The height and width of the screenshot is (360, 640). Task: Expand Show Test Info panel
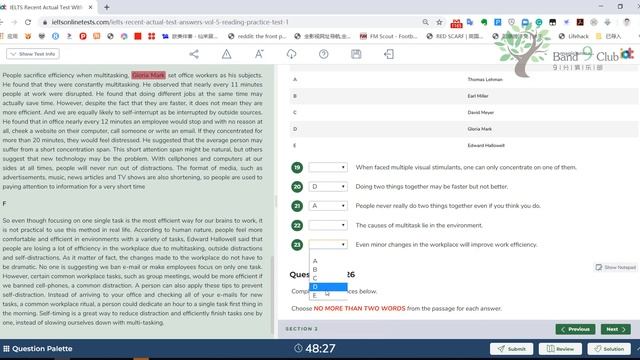click(x=33, y=54)
